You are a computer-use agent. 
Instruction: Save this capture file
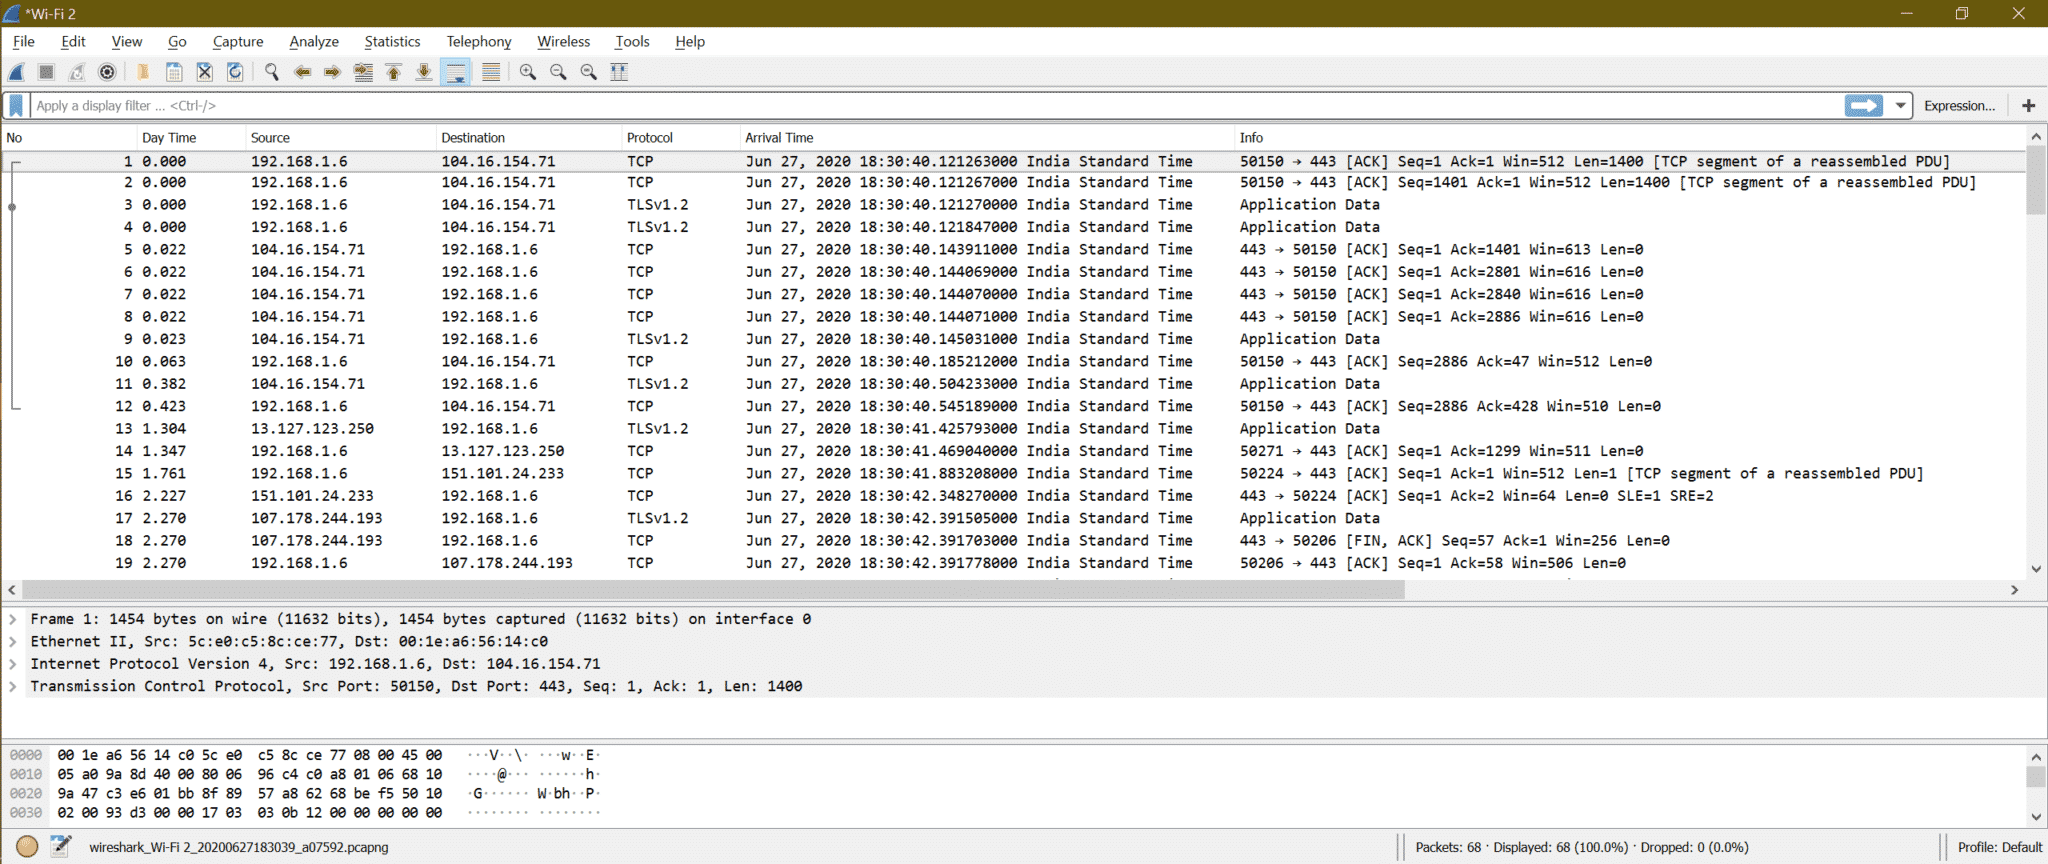tap(174, 72)
